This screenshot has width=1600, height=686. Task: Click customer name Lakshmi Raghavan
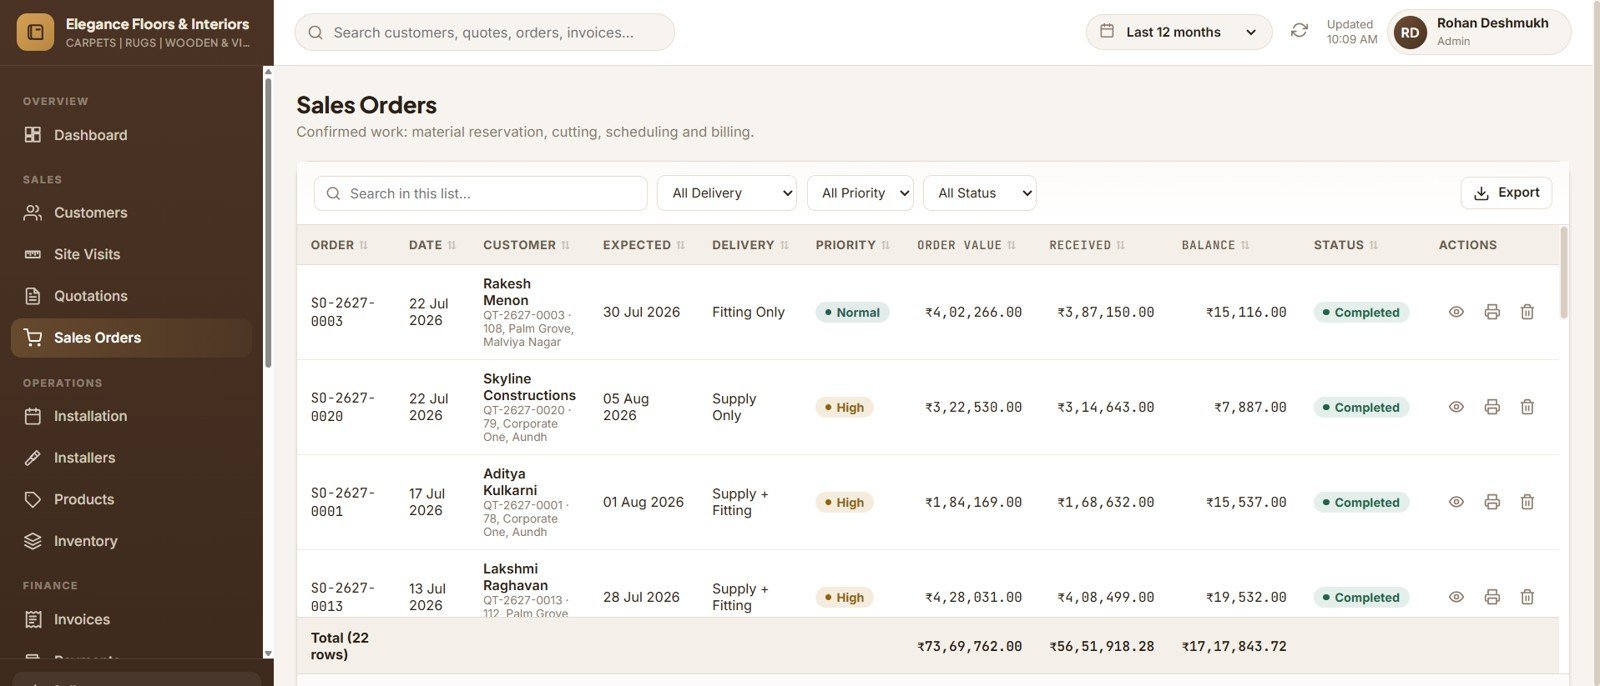(515, 577)
